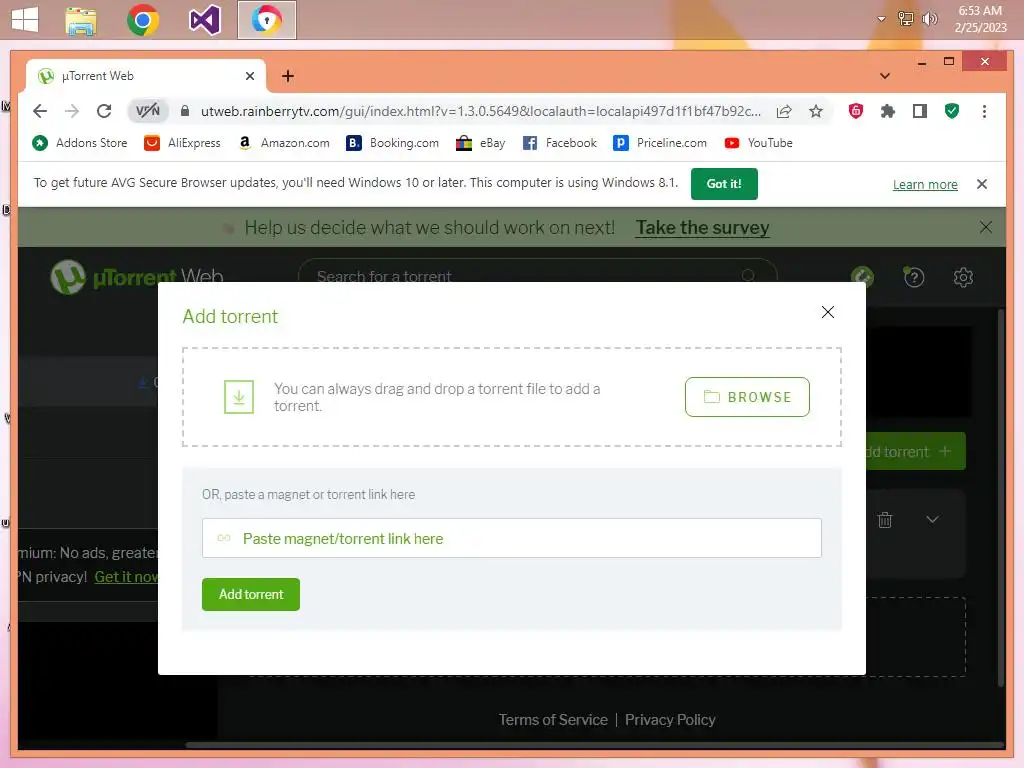Open the Addons Store bookmark
The width and height of the screenshot is (1024, 768).
(80, 143)
